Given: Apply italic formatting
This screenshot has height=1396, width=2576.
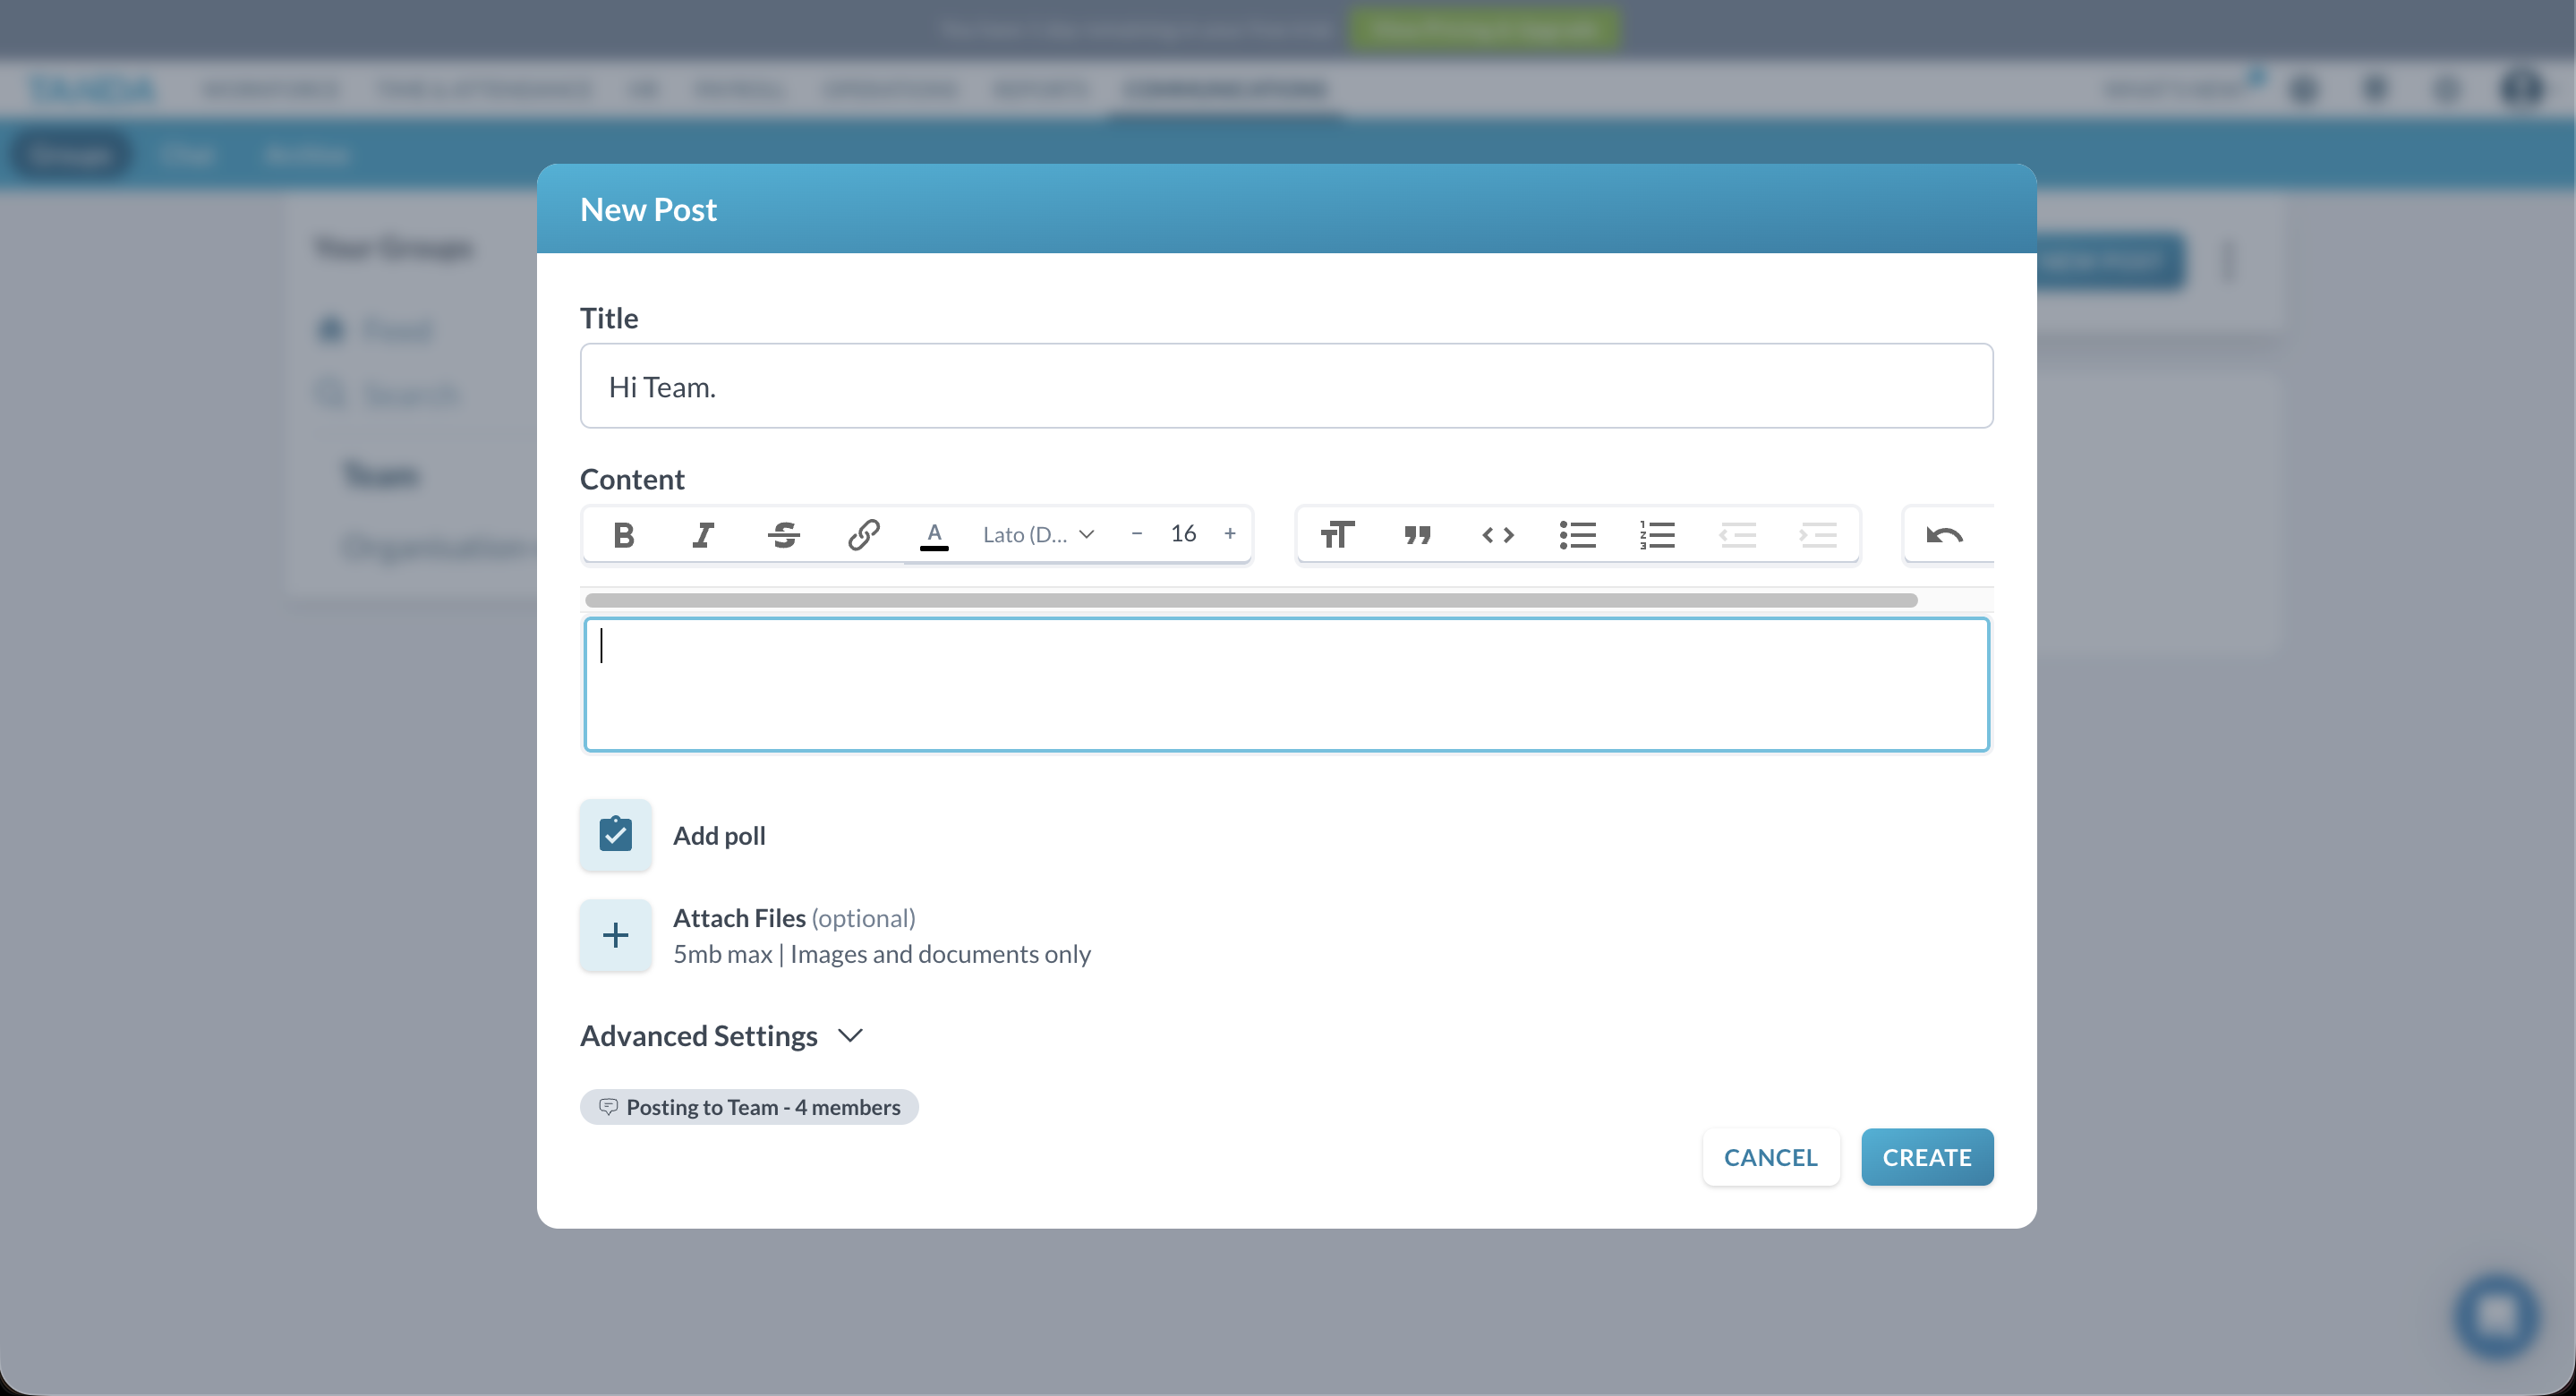Looking at the screenshot, I should [702, 534].
